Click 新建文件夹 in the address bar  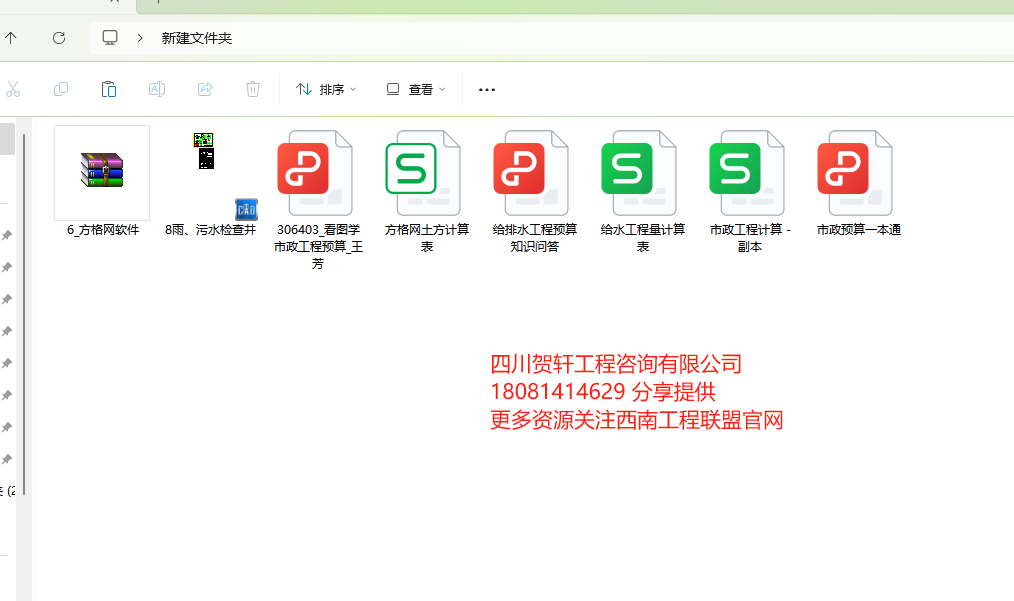tap(197, 38)
